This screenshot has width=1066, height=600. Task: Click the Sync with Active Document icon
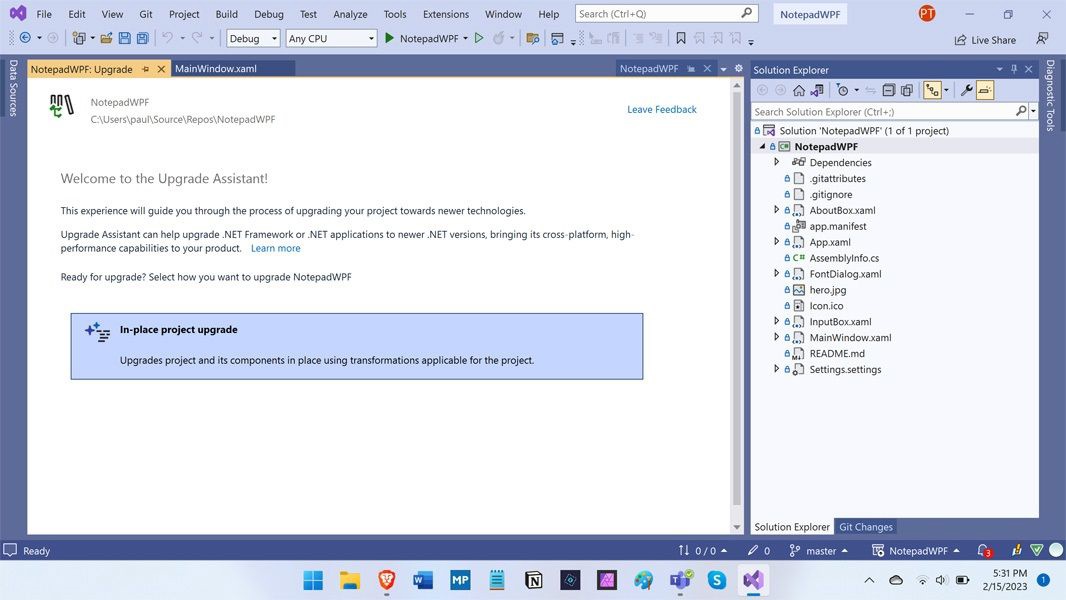[x=871, y=90]
